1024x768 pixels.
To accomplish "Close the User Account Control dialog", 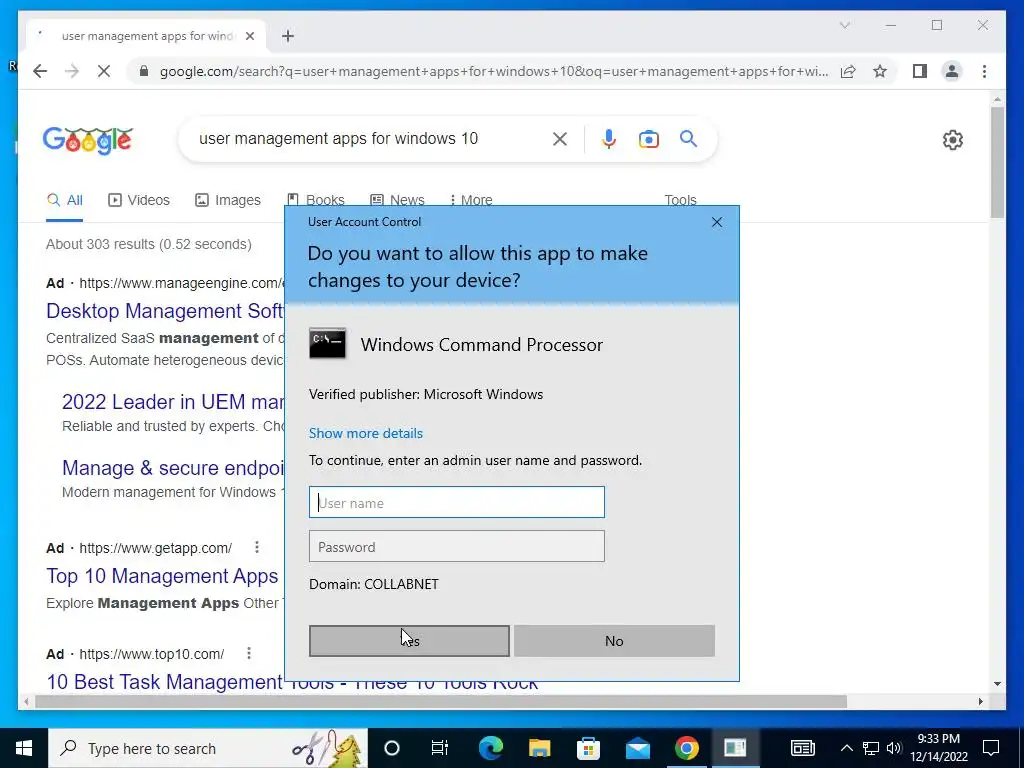I will pos(716,222).
